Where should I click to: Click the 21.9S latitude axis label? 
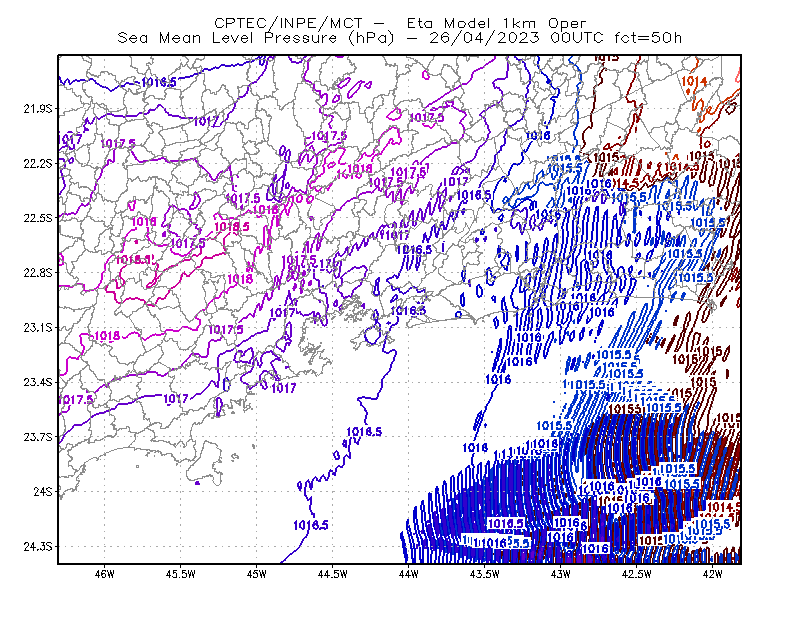click(x=38, y=109)
